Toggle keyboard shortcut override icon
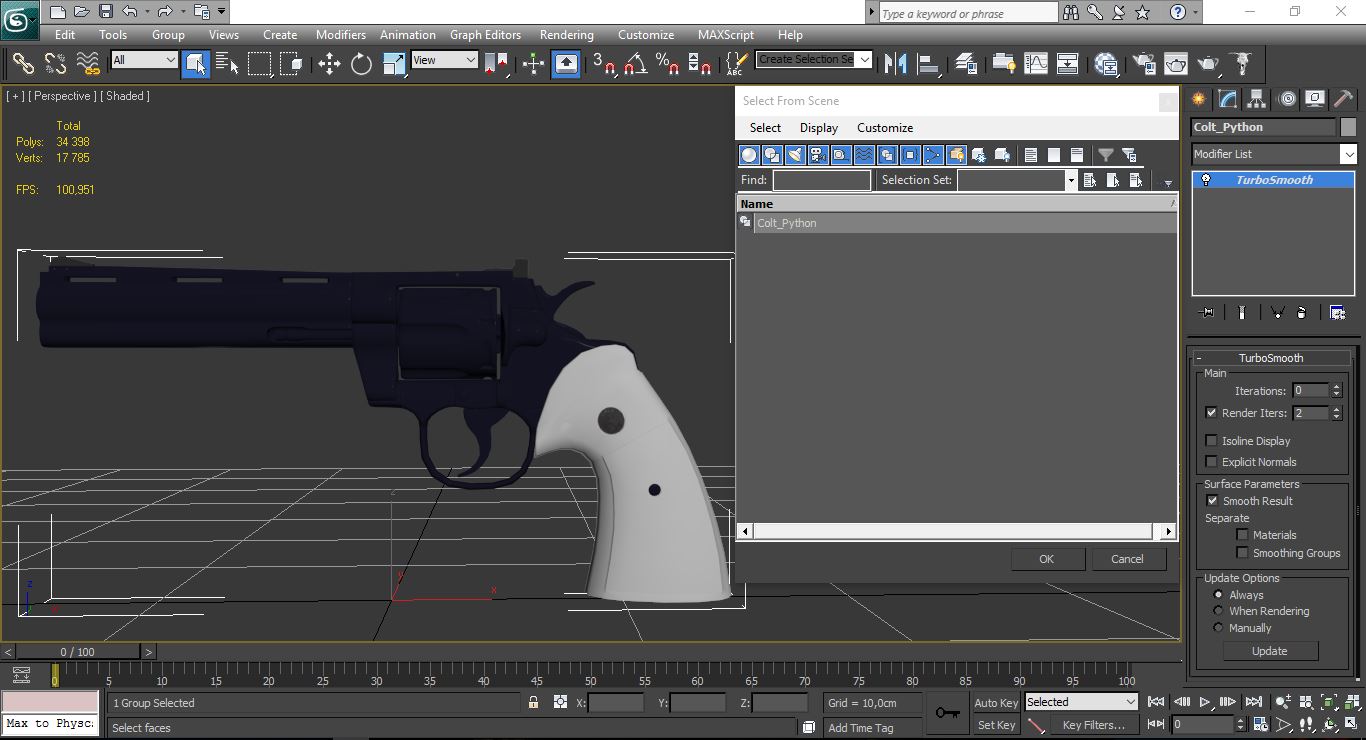The width and height of the screenshot is (1366, 740). tap(566, 64)
